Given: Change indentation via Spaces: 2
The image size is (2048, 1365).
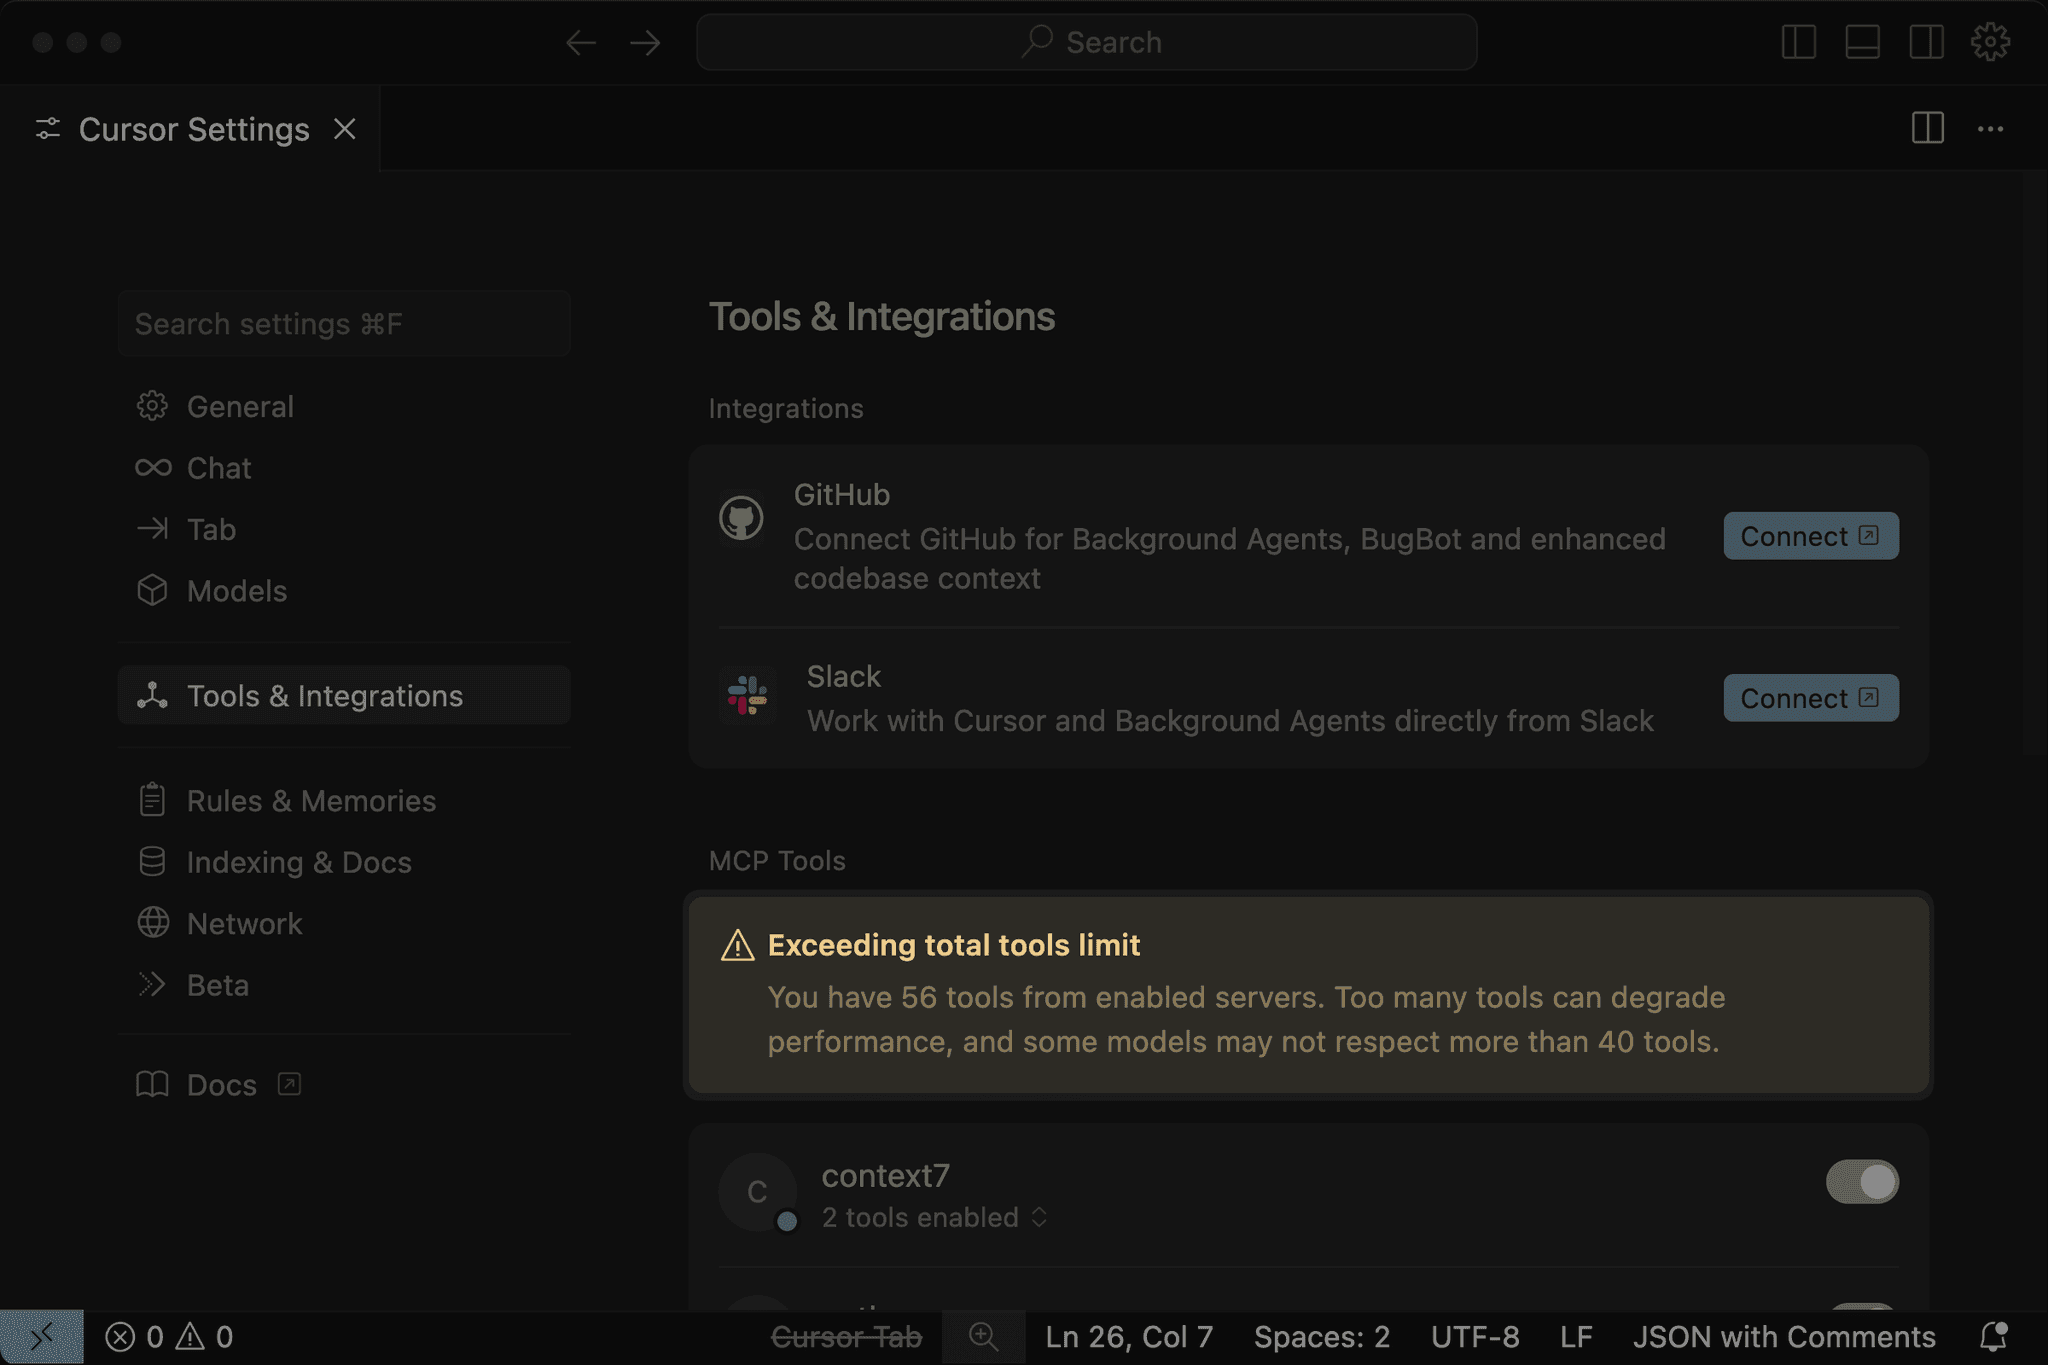Looking at the screenshot, I should click(1322, 1337).
